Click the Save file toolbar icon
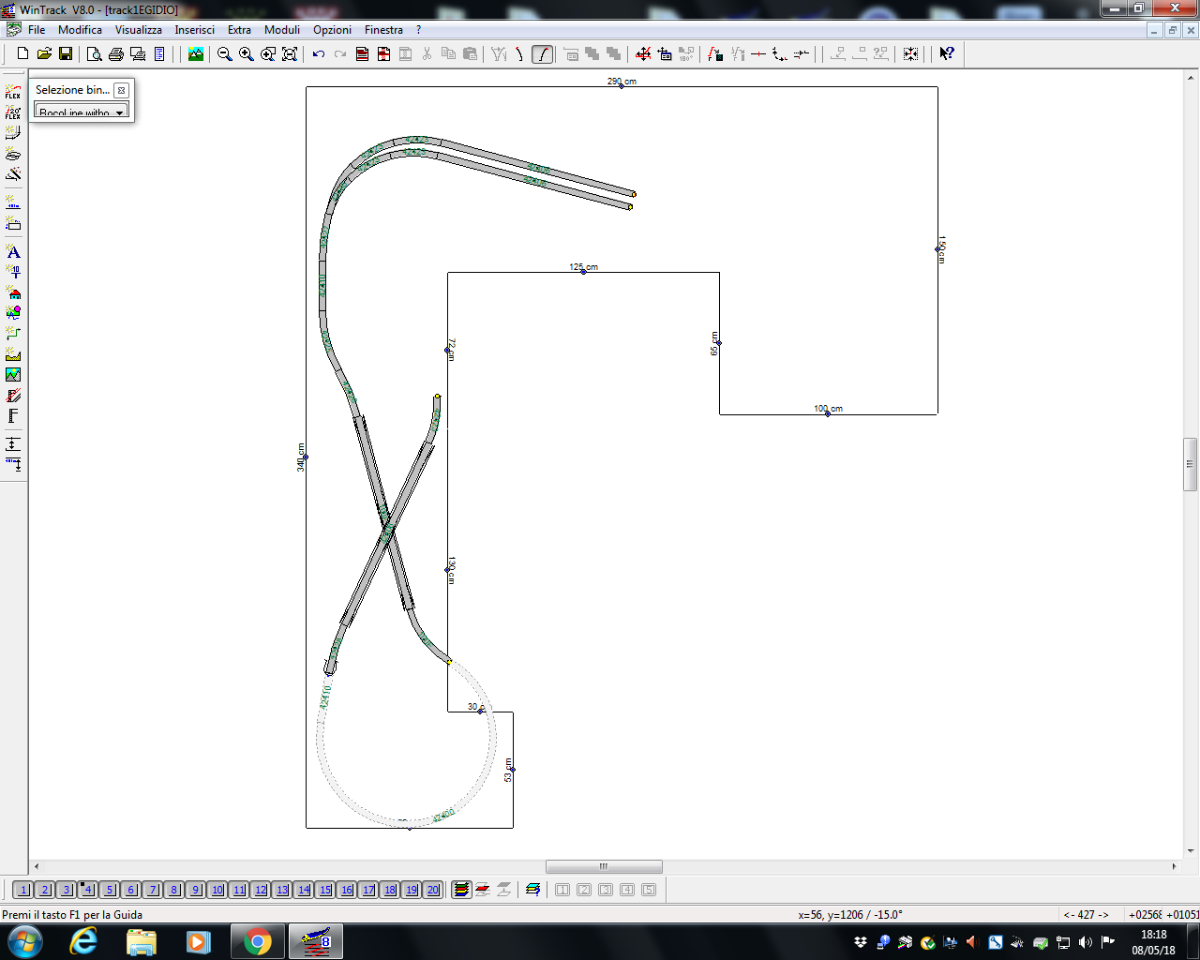Image resolution: width=1200 pixels, height=960 pixels. (x=65, y=54)
